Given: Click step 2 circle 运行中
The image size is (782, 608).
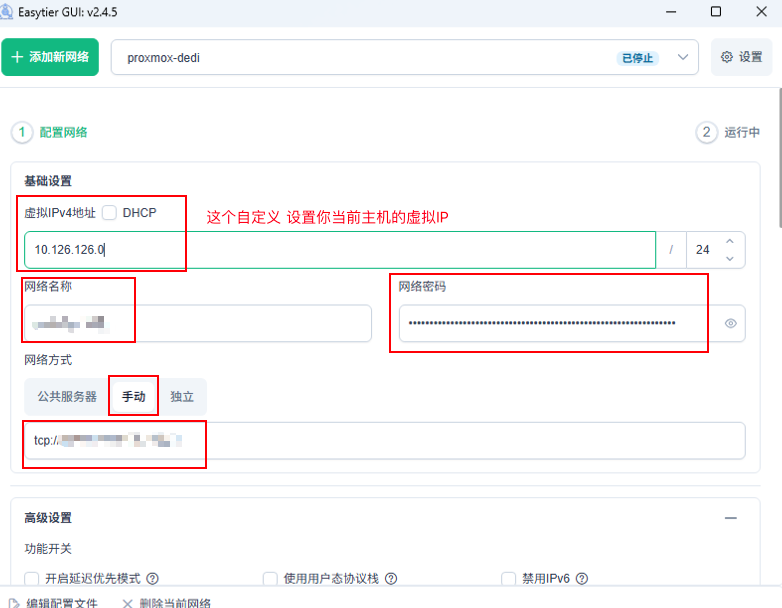Looking at the screenshot, I should (x=706, y=132).
